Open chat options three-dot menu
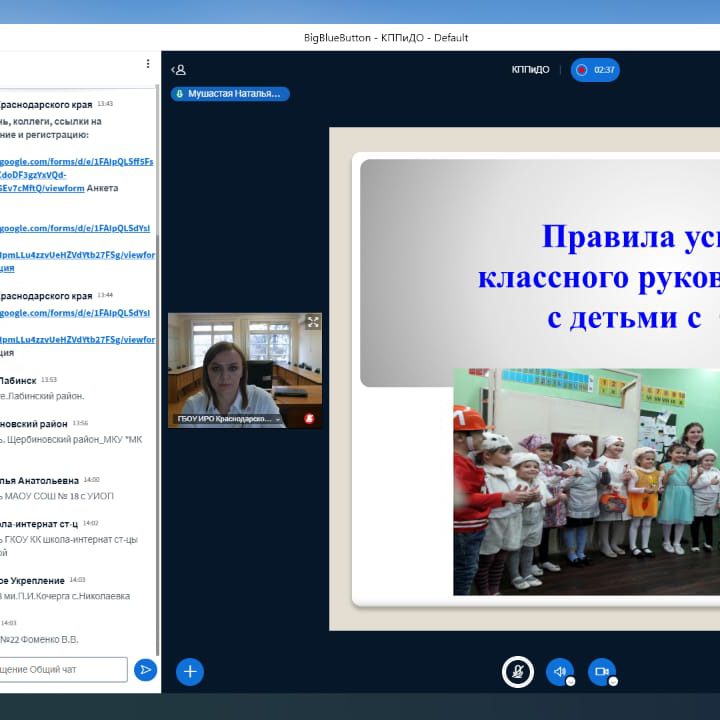Screen dimensions: 720x720 tap(148, 63)
